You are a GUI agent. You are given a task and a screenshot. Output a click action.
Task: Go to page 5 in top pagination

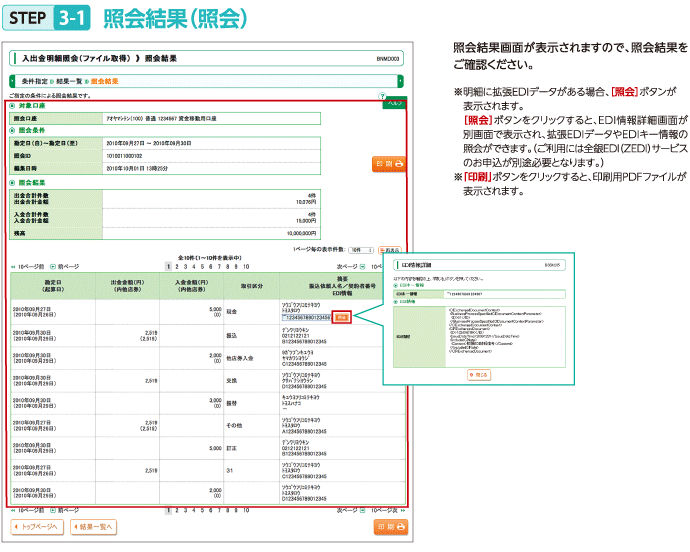click(202, 267)
